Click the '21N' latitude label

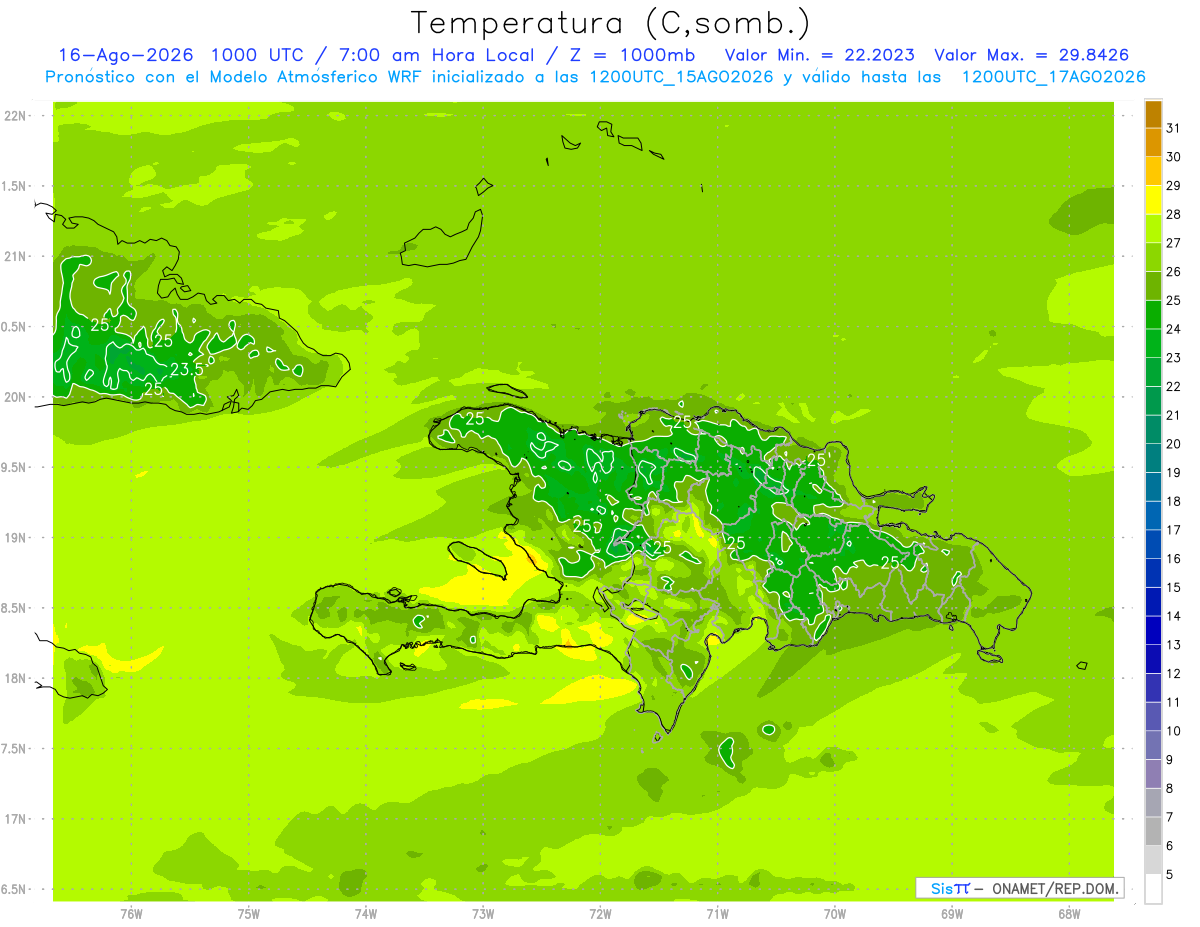click(x=14, y=257)
